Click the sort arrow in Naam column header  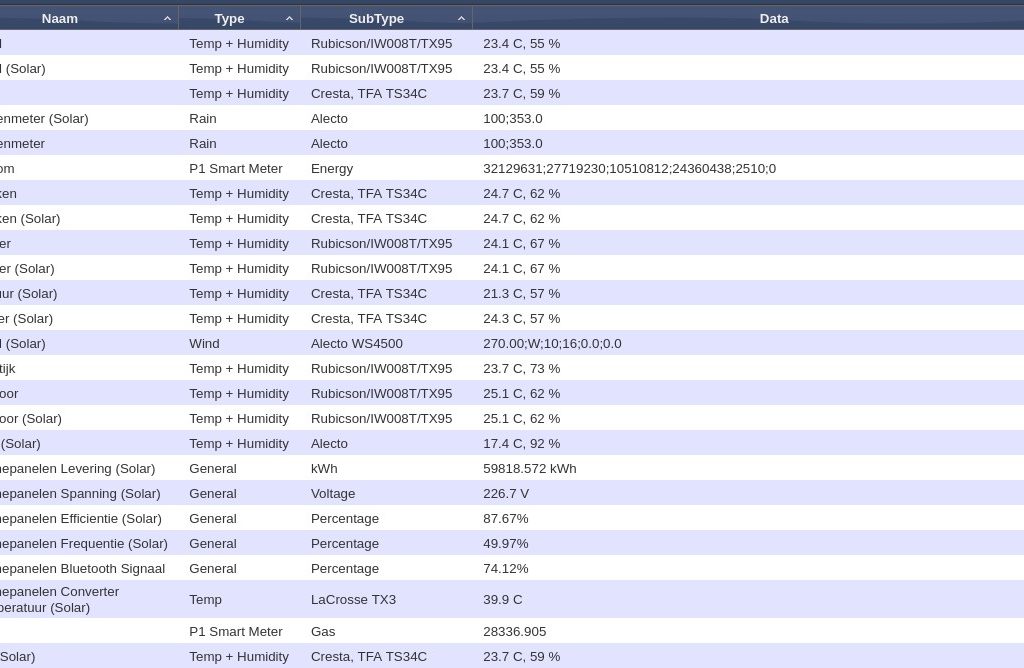(x=167, y=19)
